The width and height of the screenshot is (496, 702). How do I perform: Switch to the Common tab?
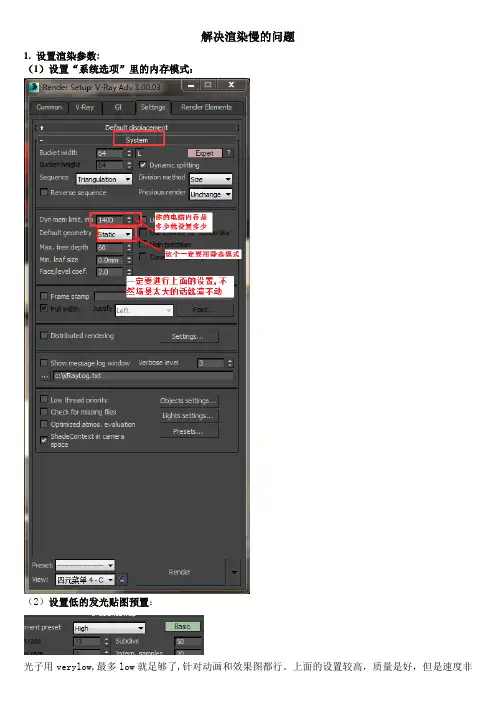pos(49,107)
